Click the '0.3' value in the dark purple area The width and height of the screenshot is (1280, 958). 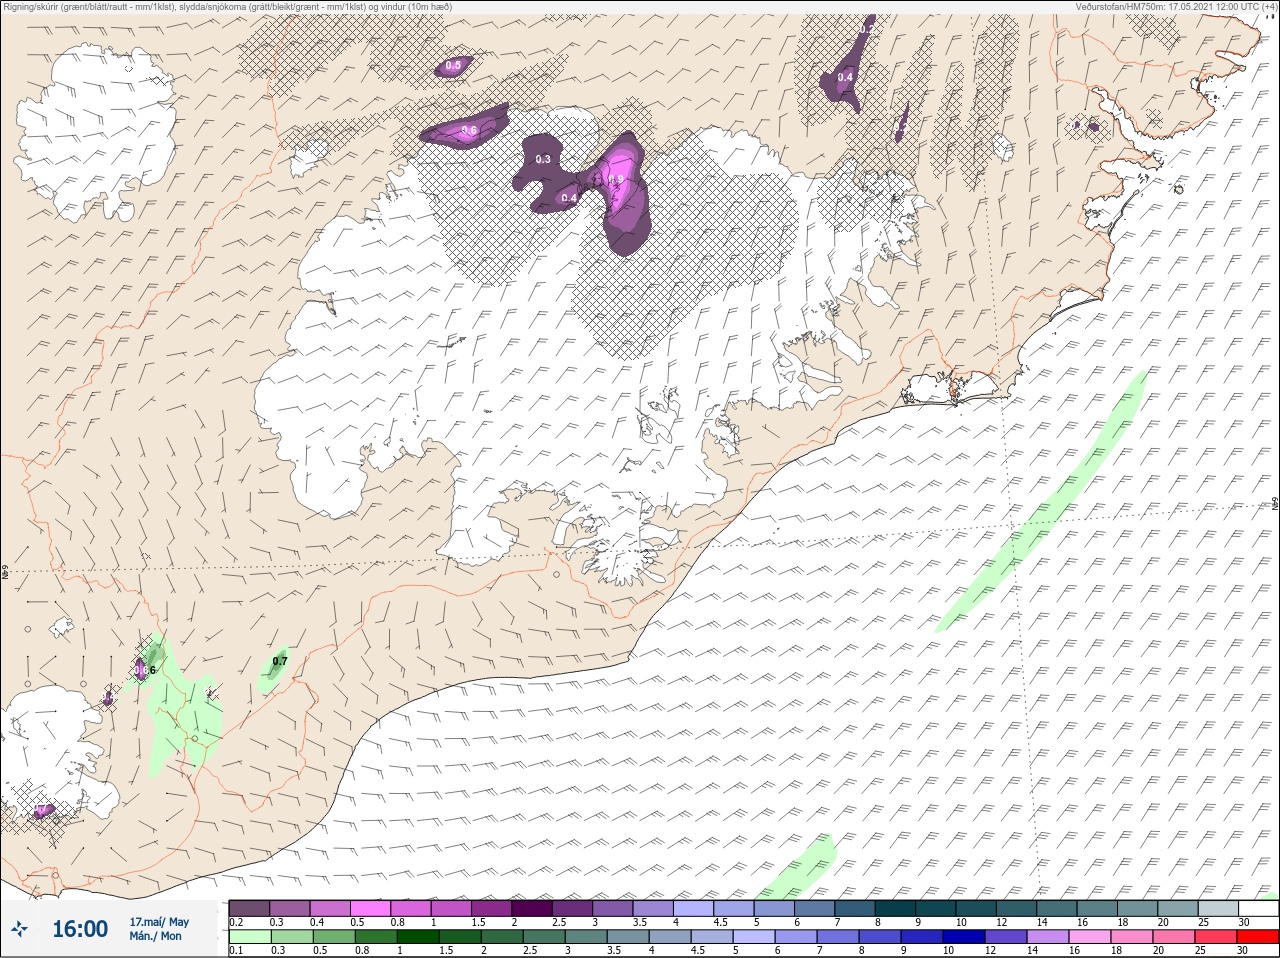pos(543,159)
